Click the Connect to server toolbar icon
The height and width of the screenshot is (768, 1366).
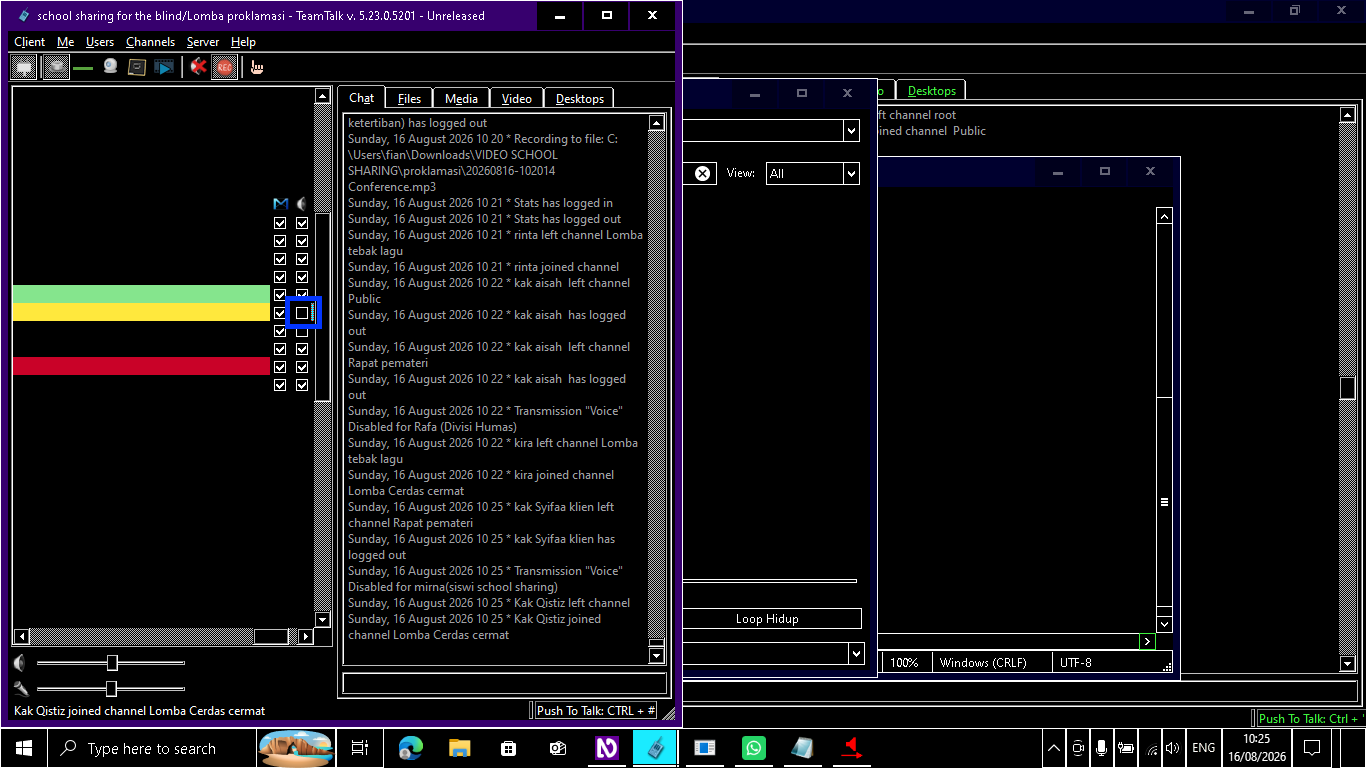point(24,68)
